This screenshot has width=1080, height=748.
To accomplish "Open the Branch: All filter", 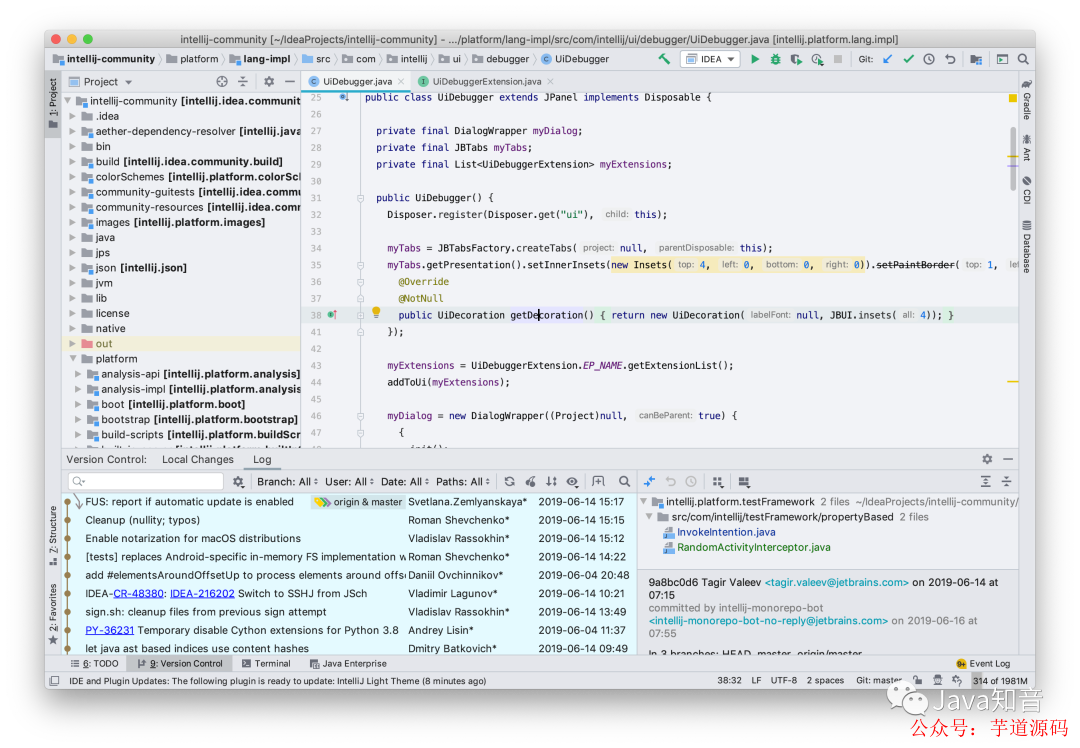I will (287, 481).
